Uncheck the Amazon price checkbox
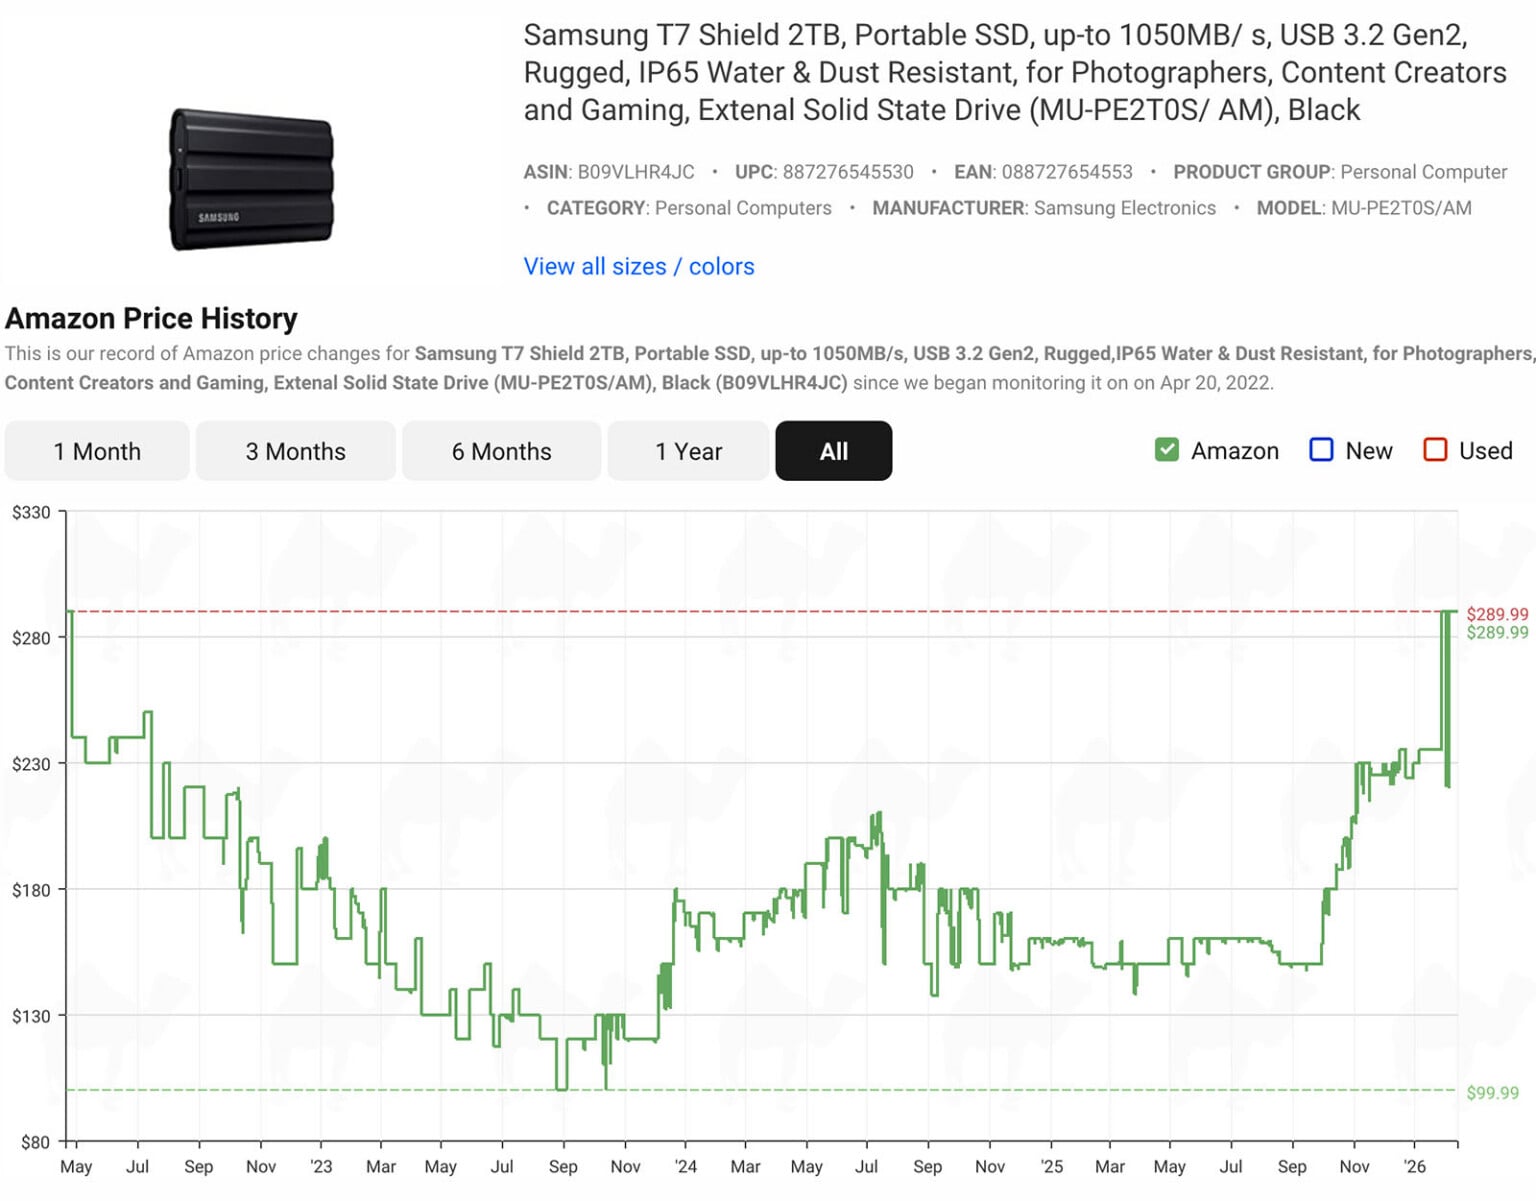The height and width of the screenshot is (1201, 1536). (1166, 450)
